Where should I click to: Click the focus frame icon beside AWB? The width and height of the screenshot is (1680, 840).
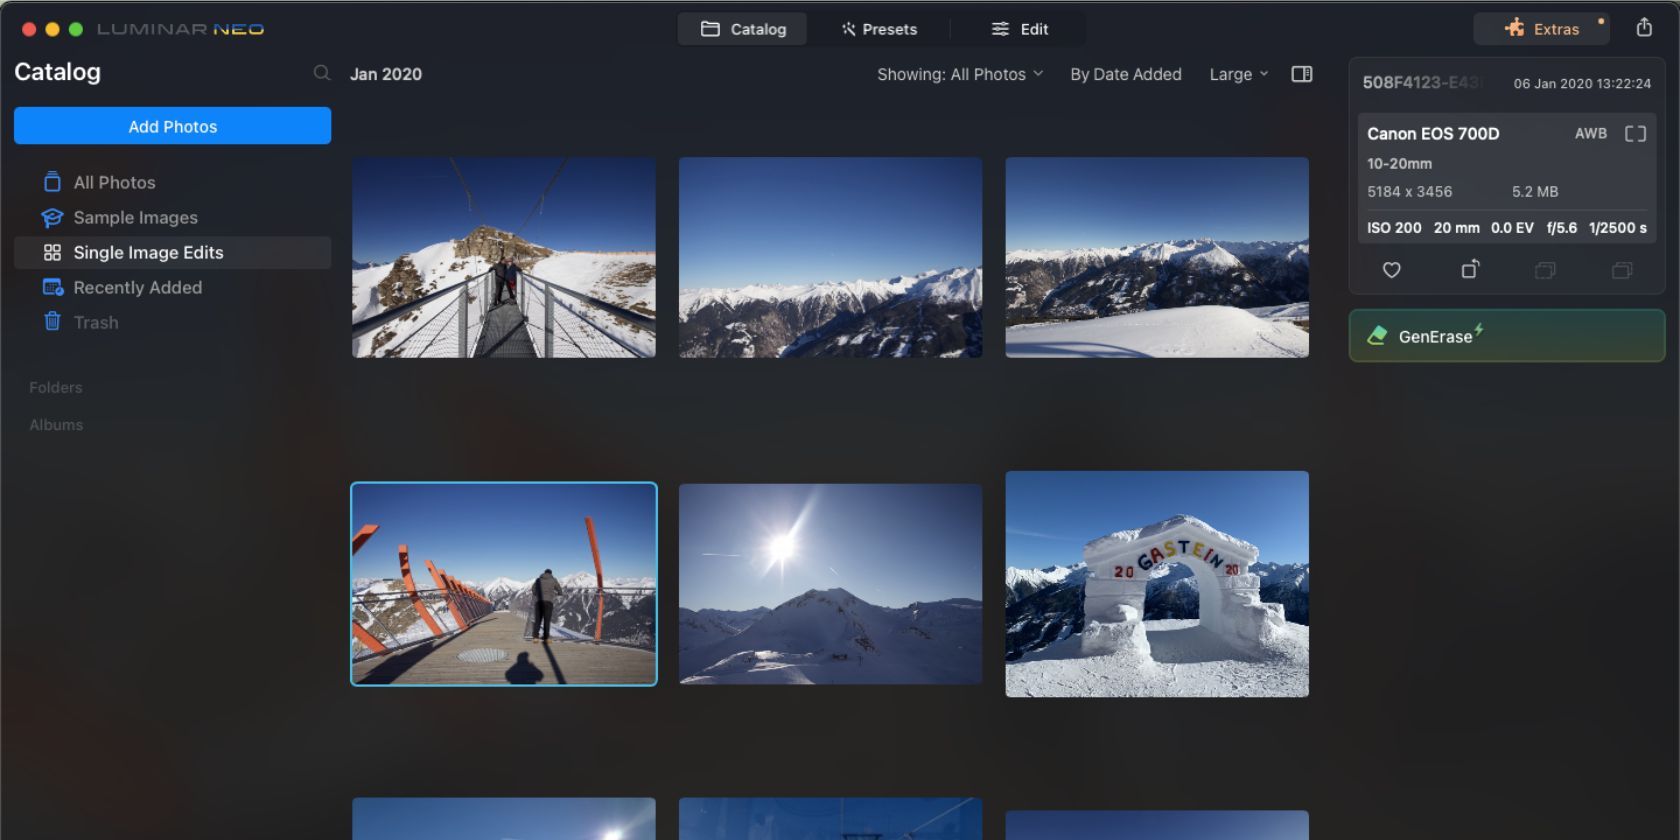click(1635, 134)
